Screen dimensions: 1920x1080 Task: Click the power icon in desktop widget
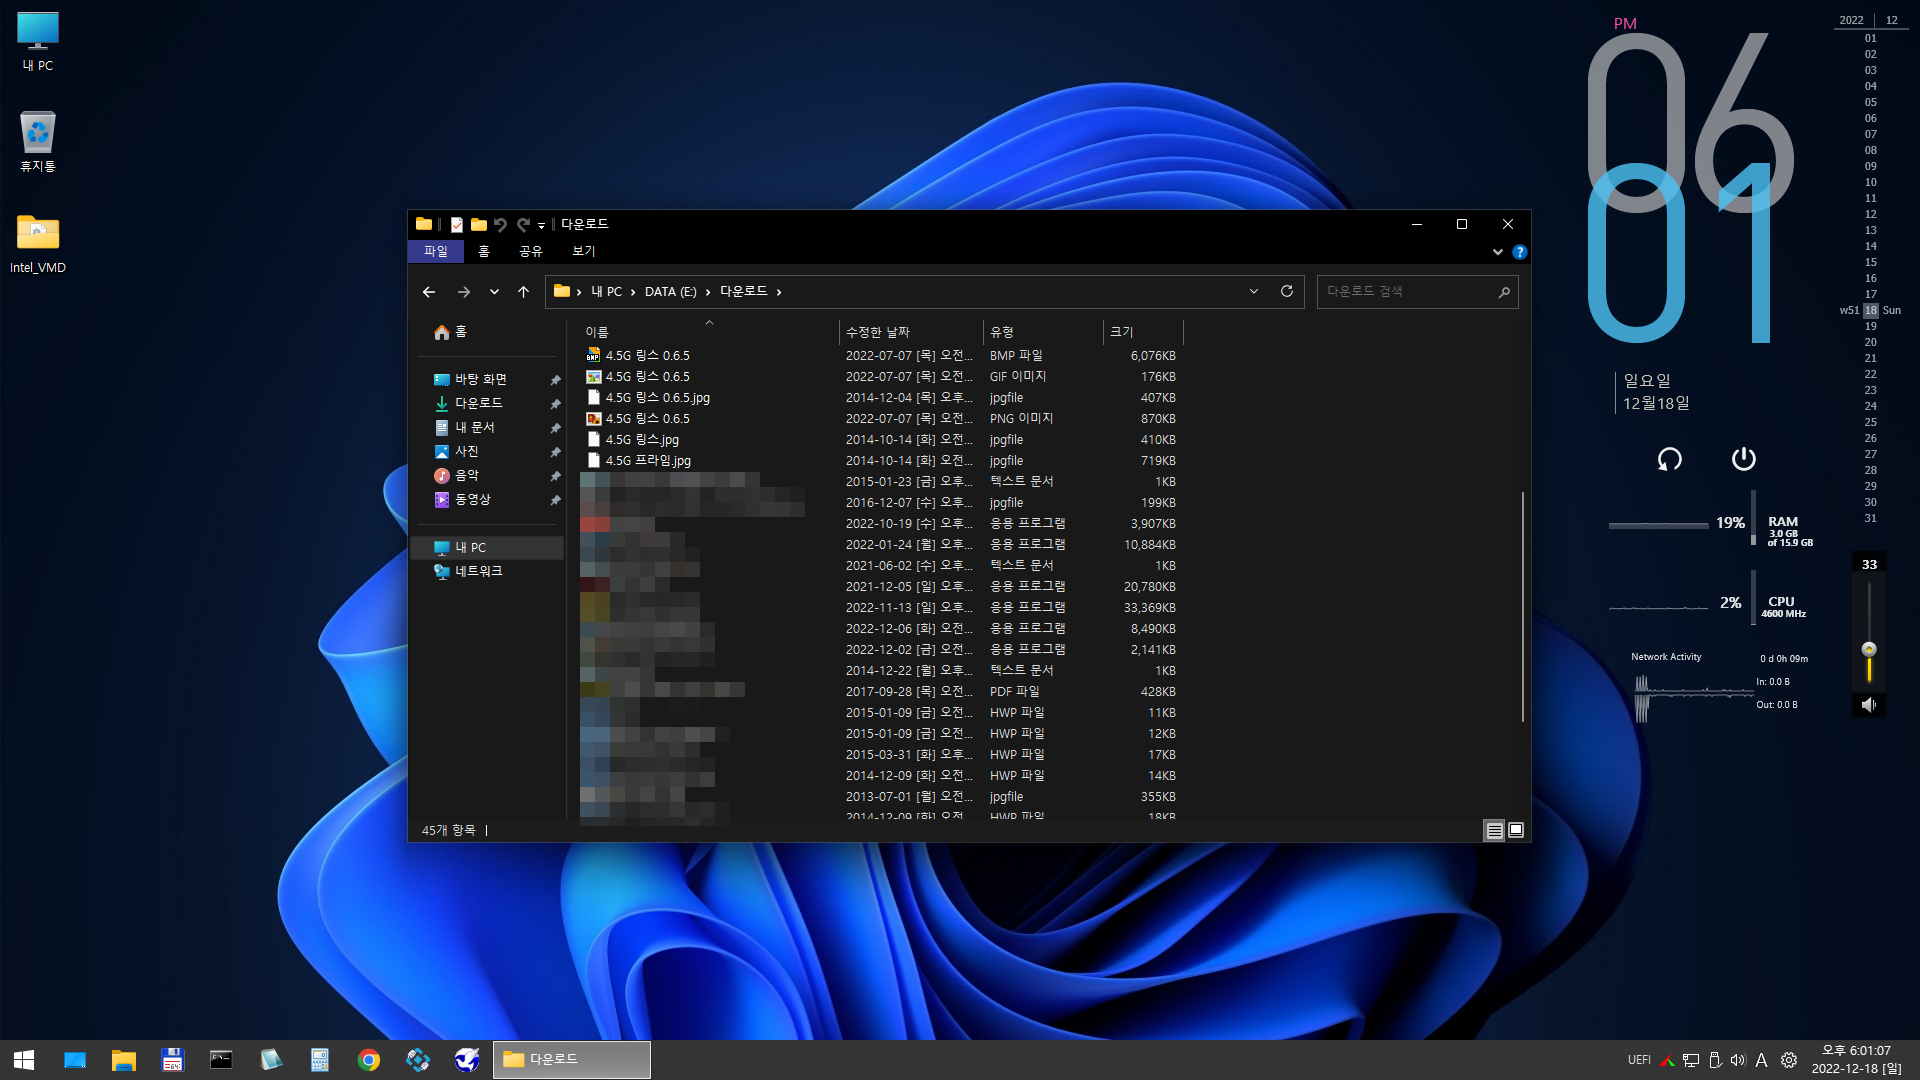pos(1743,458)
